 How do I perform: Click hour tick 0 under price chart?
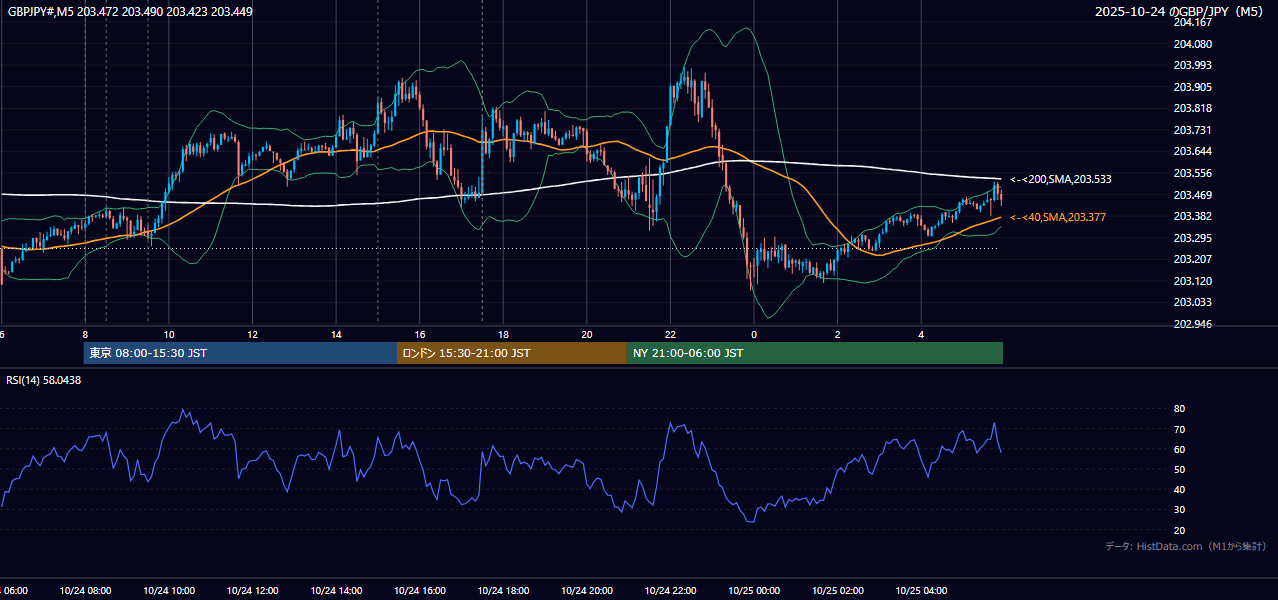[754, 335]
